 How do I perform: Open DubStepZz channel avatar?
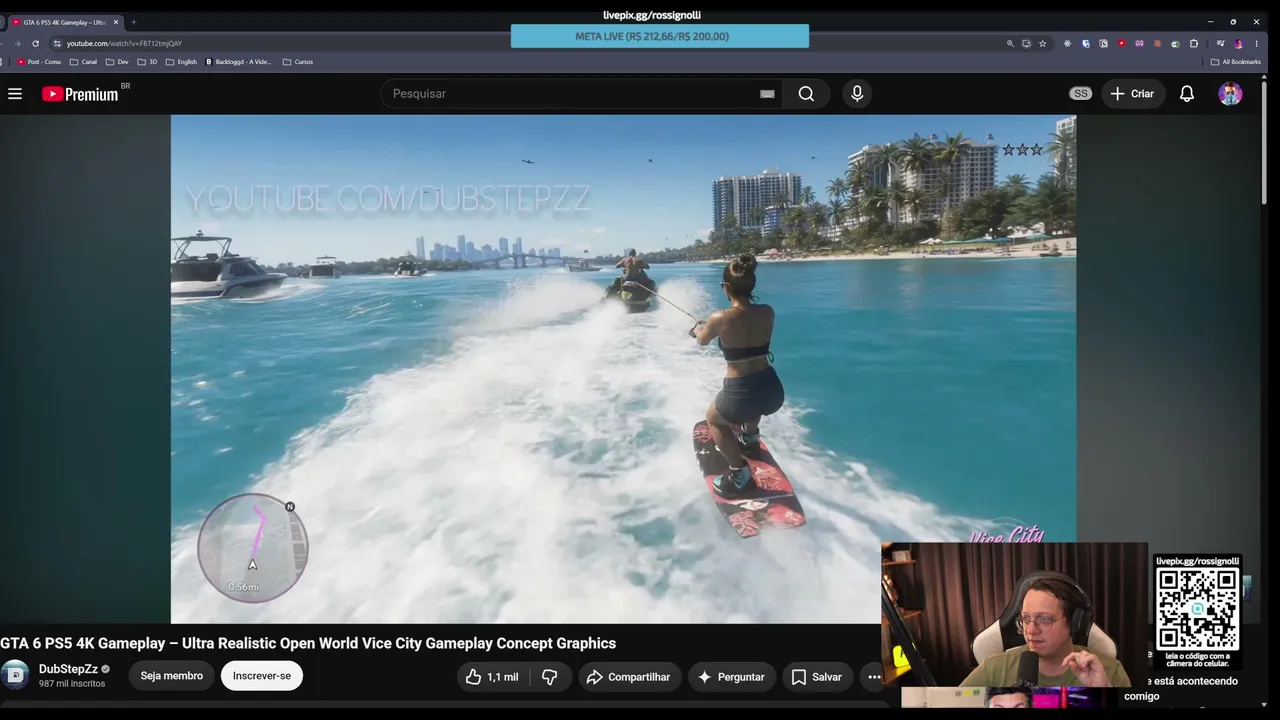pyautogui.click(x=15, y=676)
